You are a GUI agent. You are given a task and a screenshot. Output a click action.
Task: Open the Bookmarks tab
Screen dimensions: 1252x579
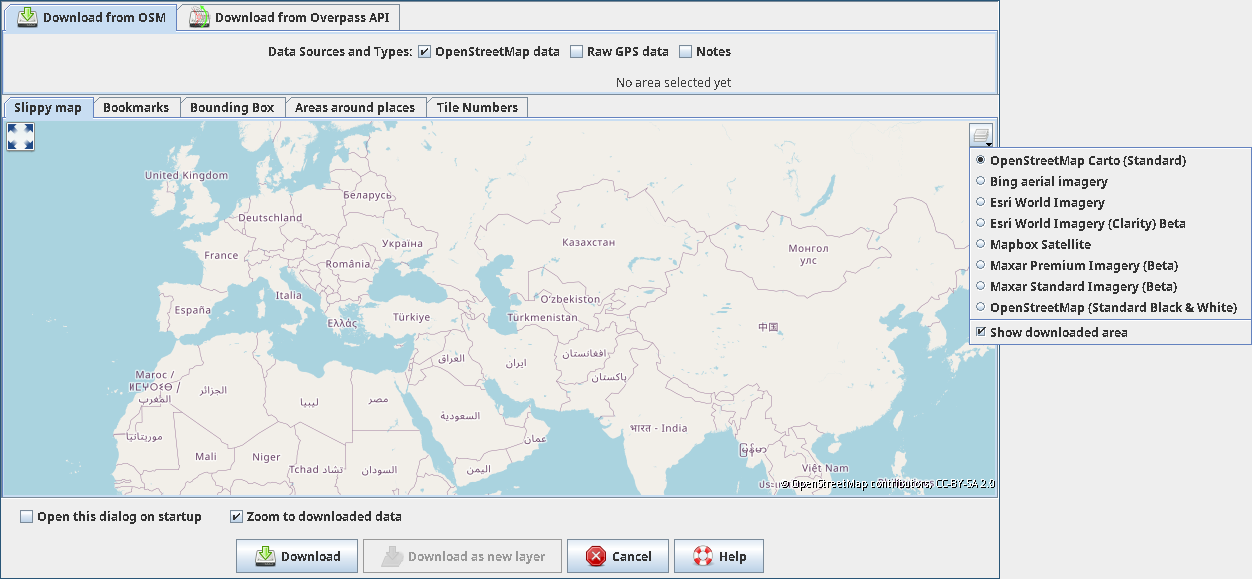pyautogui.click(x=136, y=108)
